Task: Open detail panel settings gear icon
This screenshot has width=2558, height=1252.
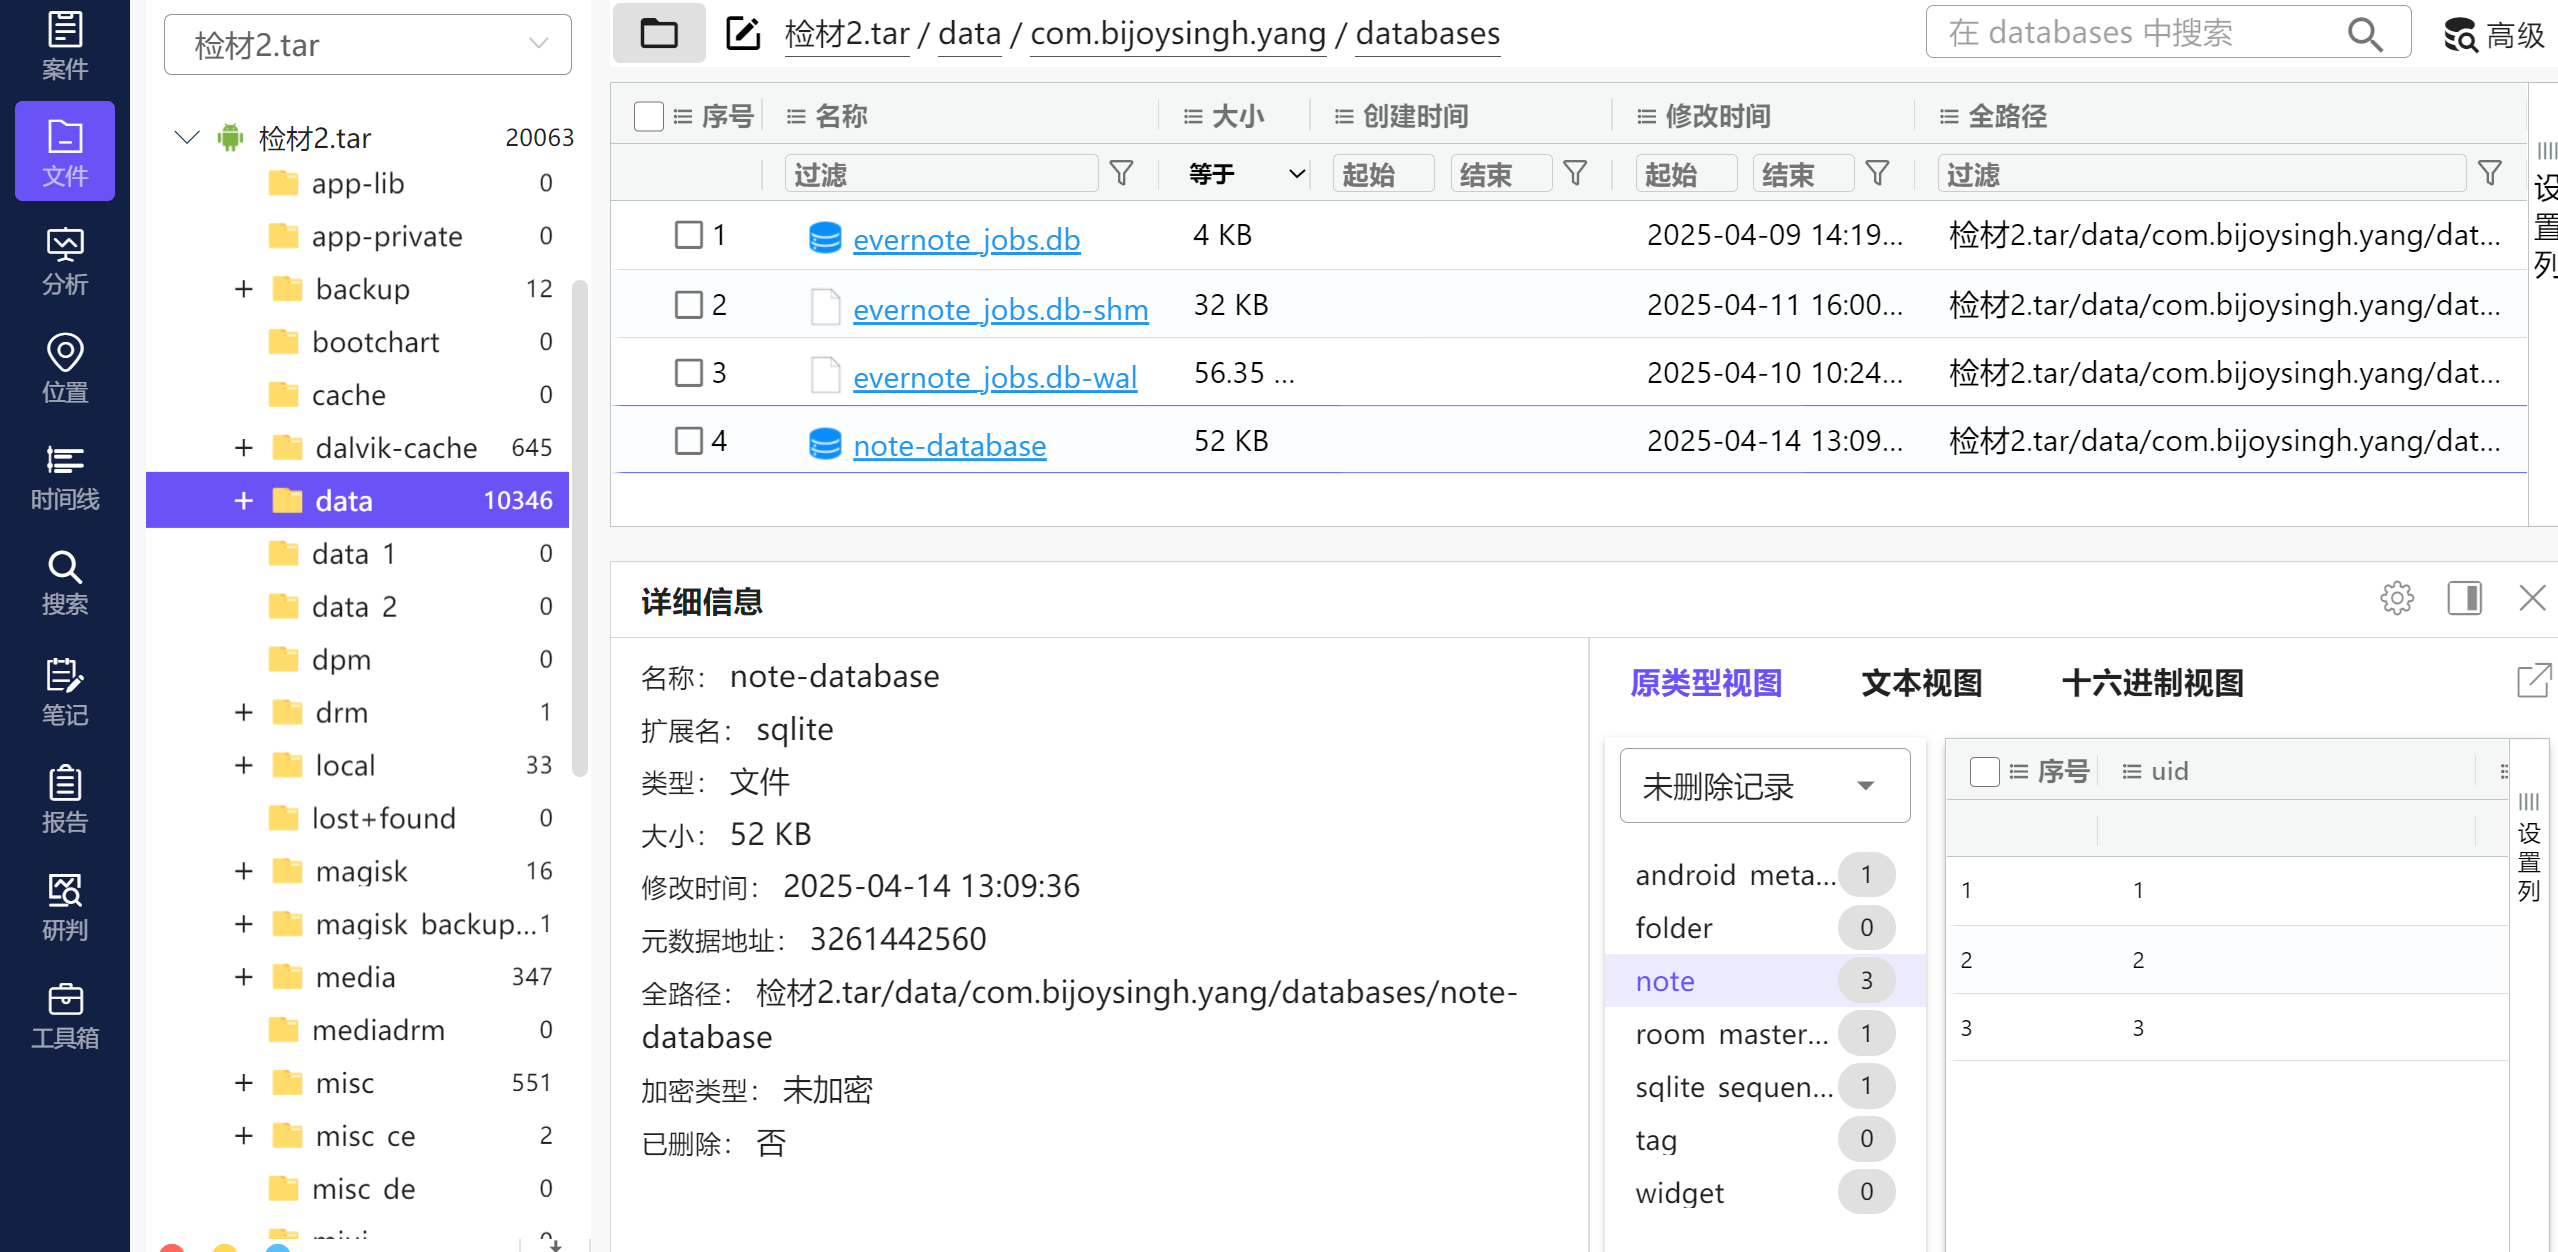Action: 2396,598
